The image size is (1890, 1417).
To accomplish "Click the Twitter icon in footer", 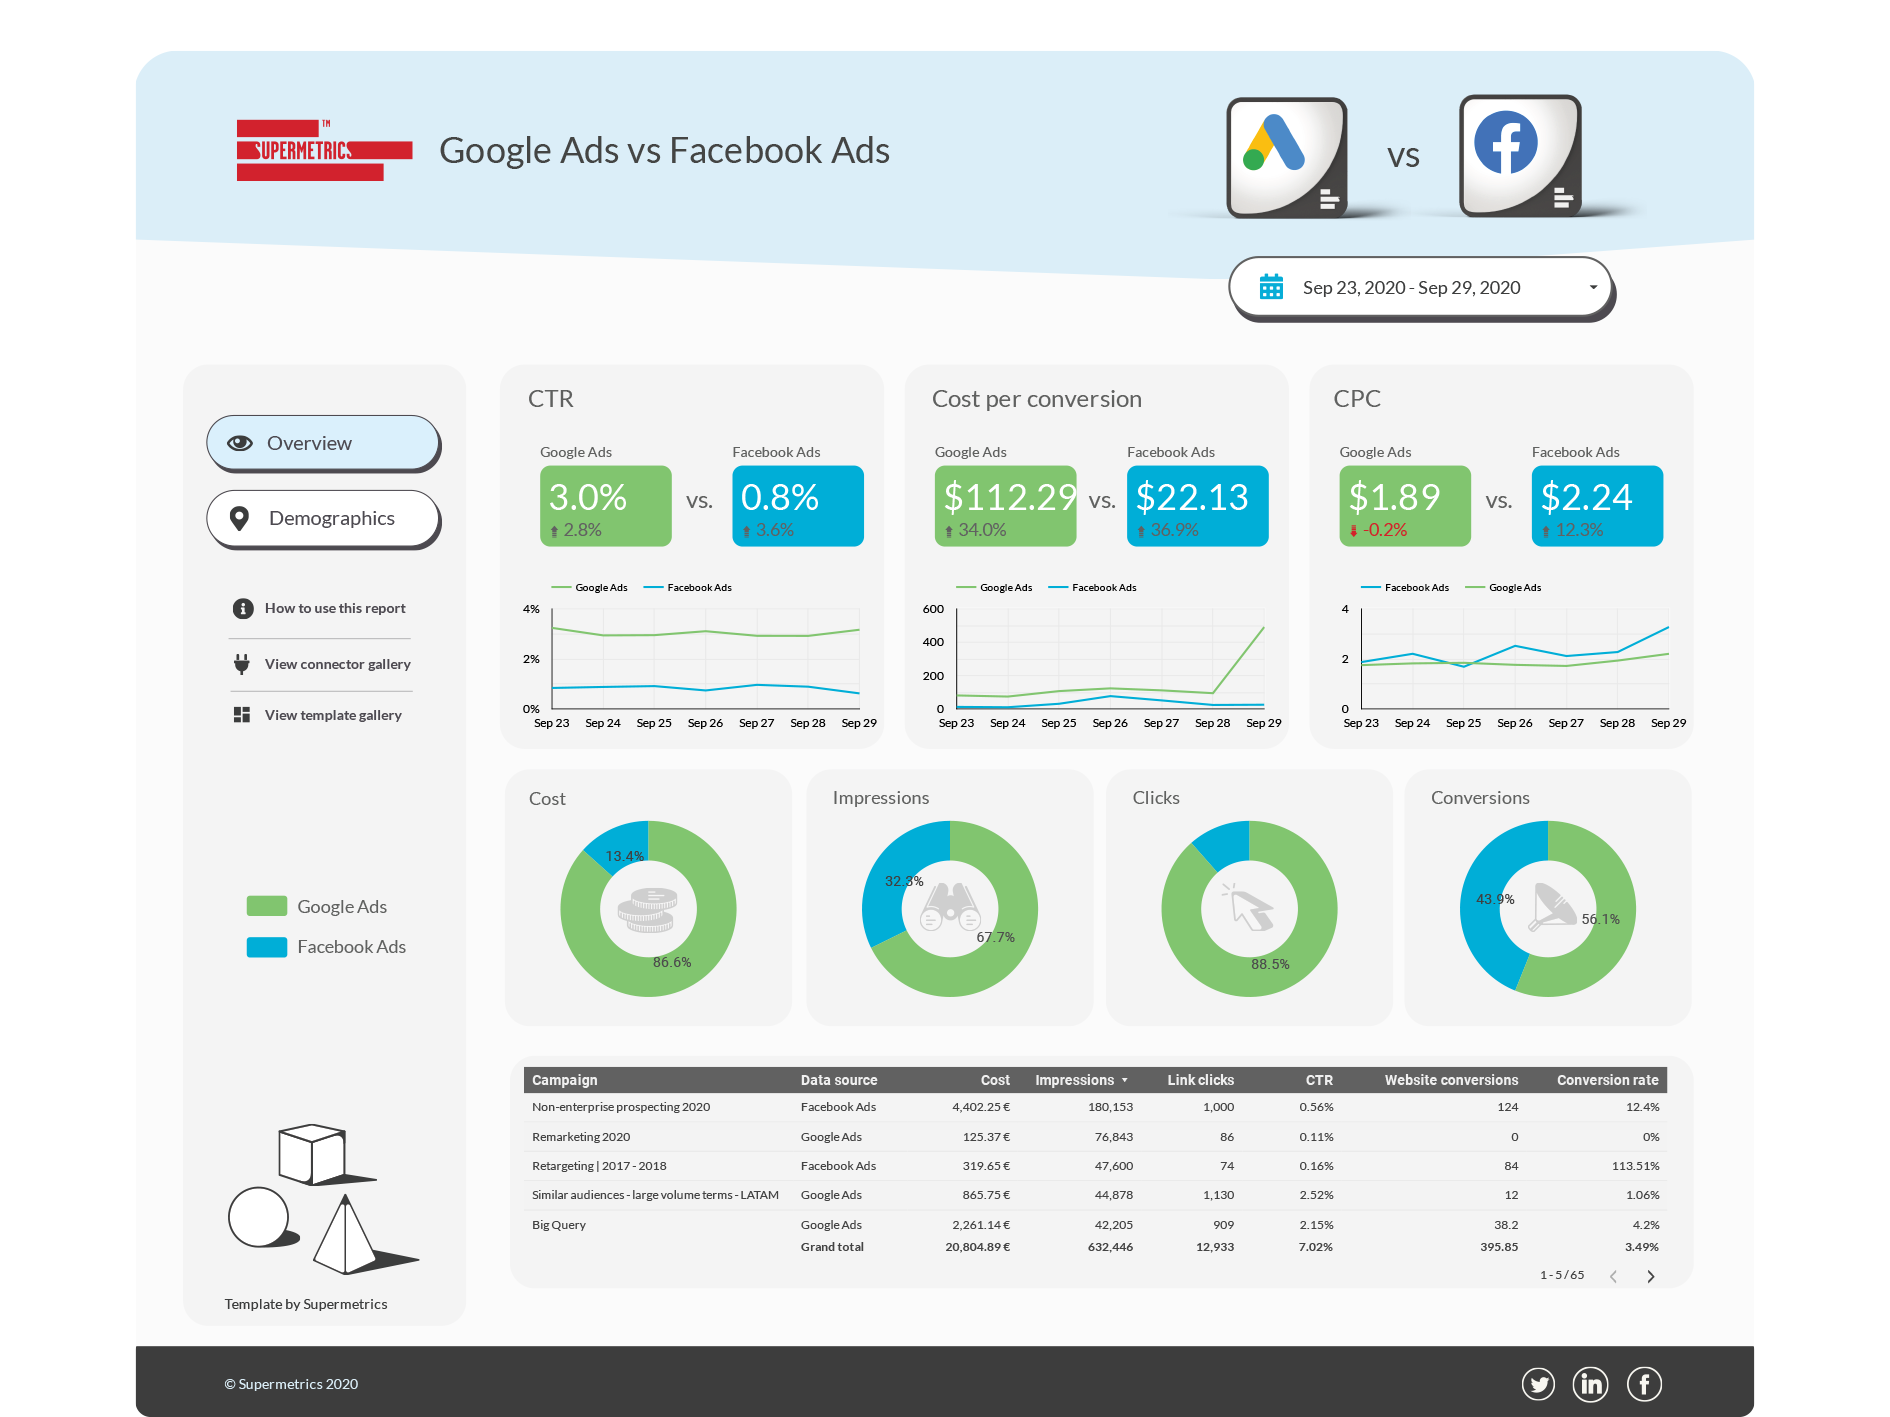I will (x=1538, y=1384).
